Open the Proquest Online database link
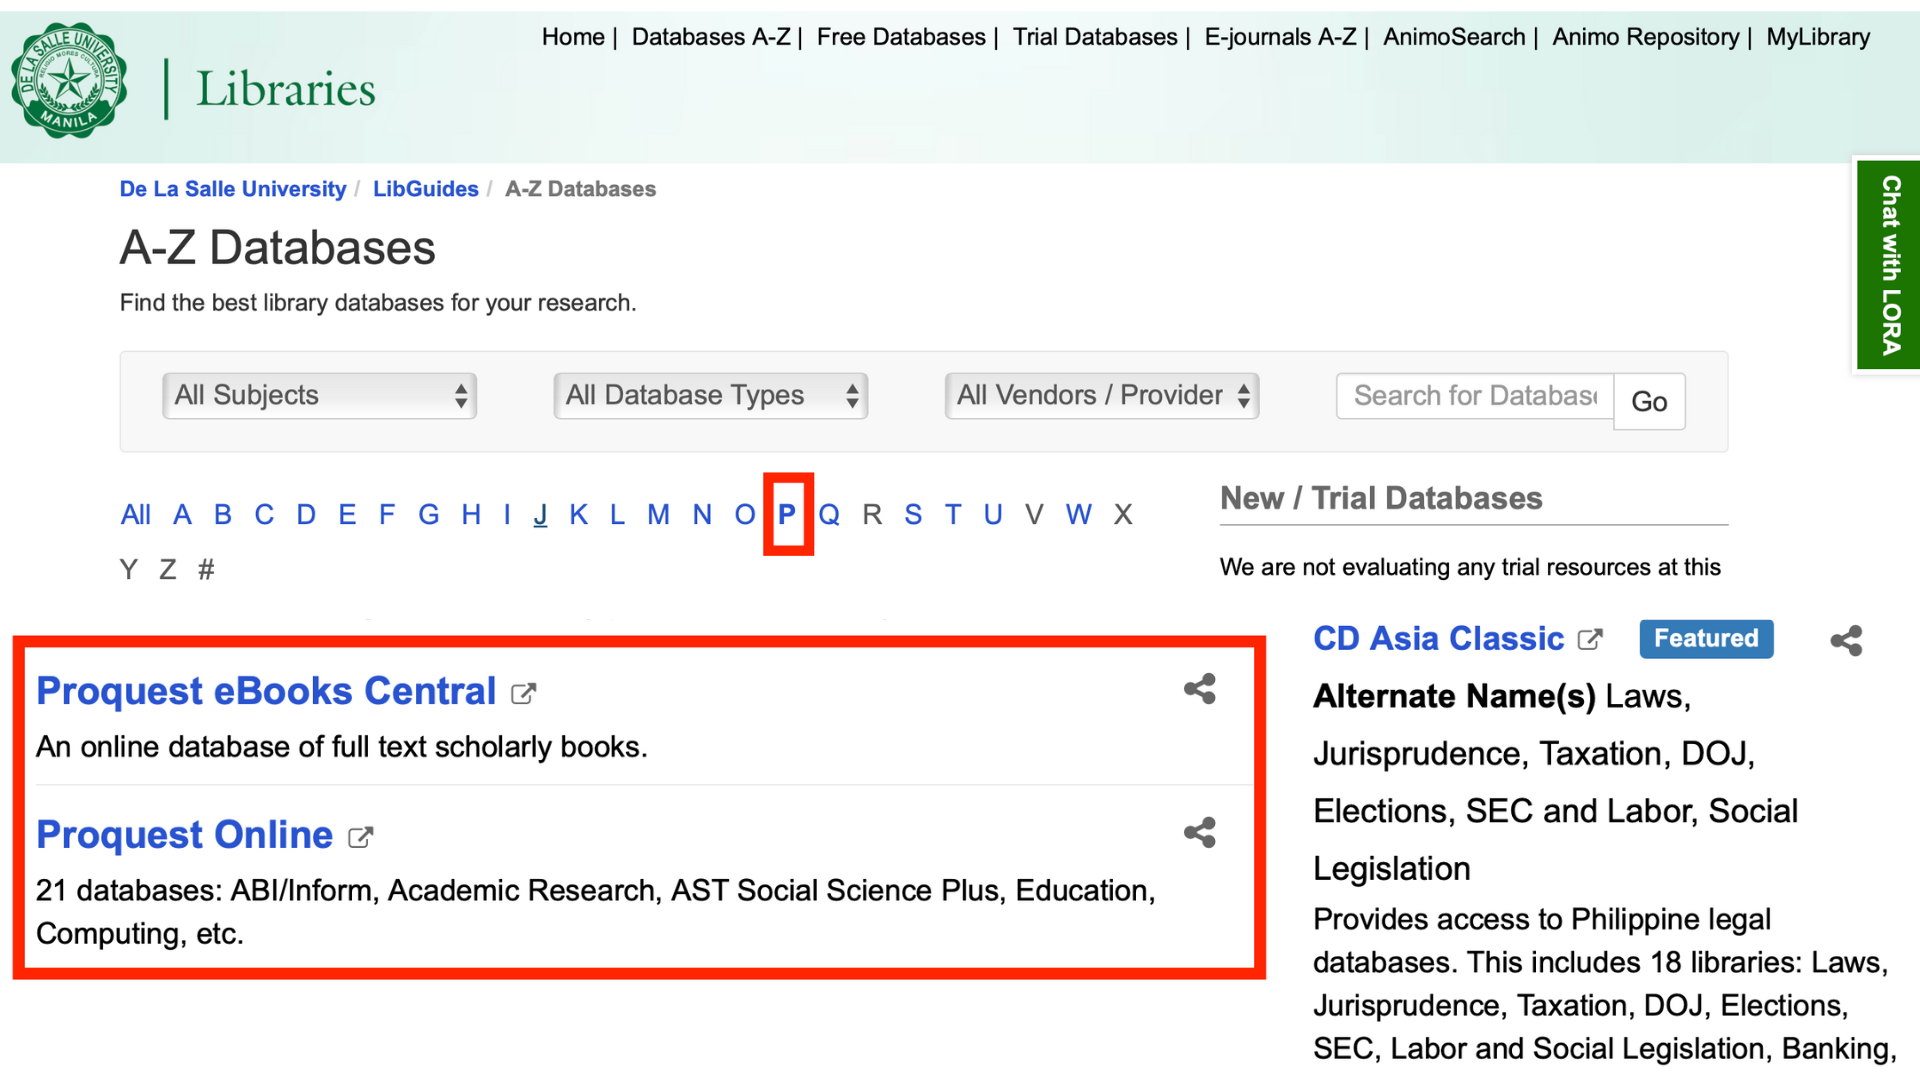 pyautogui.click(x=184, y=835)
